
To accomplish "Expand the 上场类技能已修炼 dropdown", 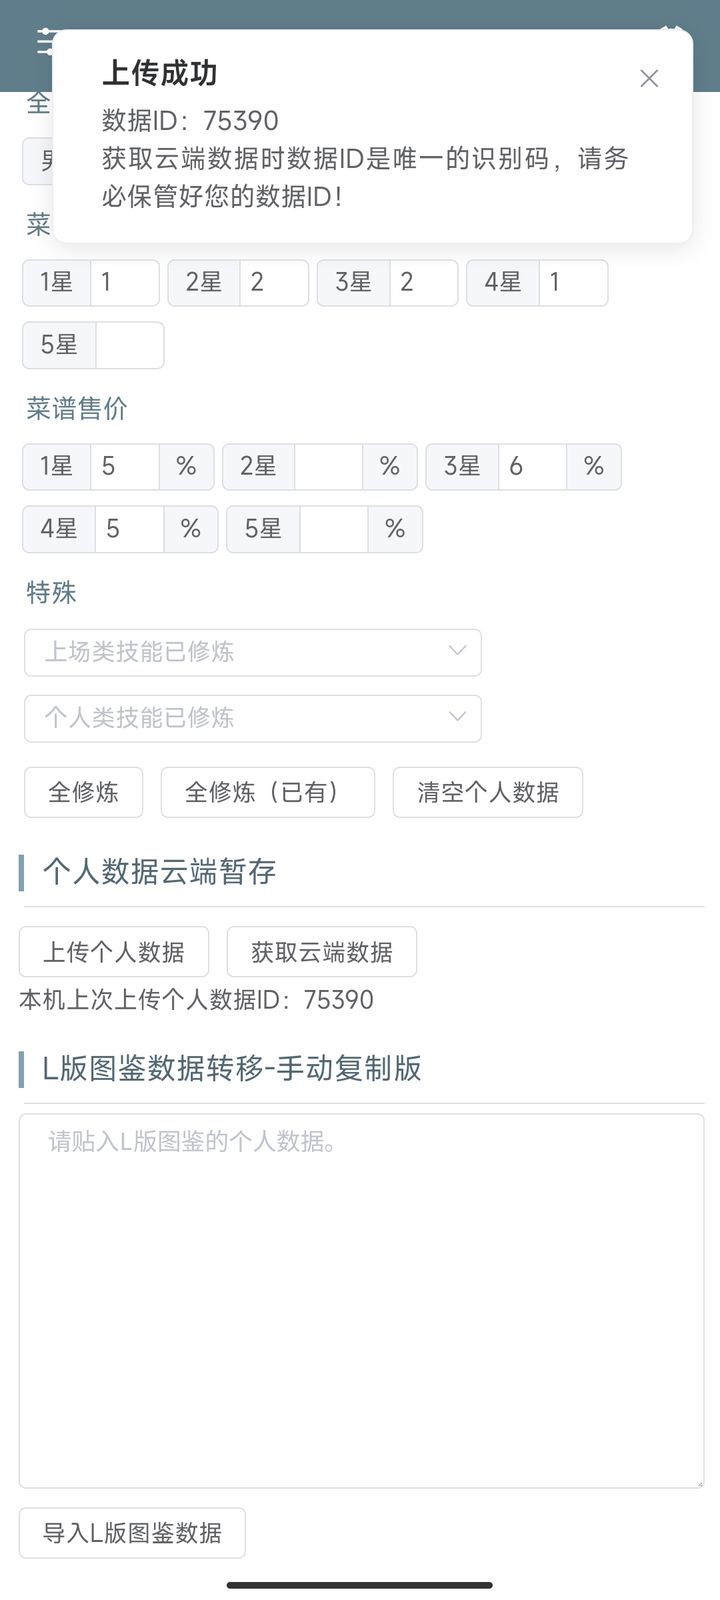I will pyautogui.click(x=253, y=652).
